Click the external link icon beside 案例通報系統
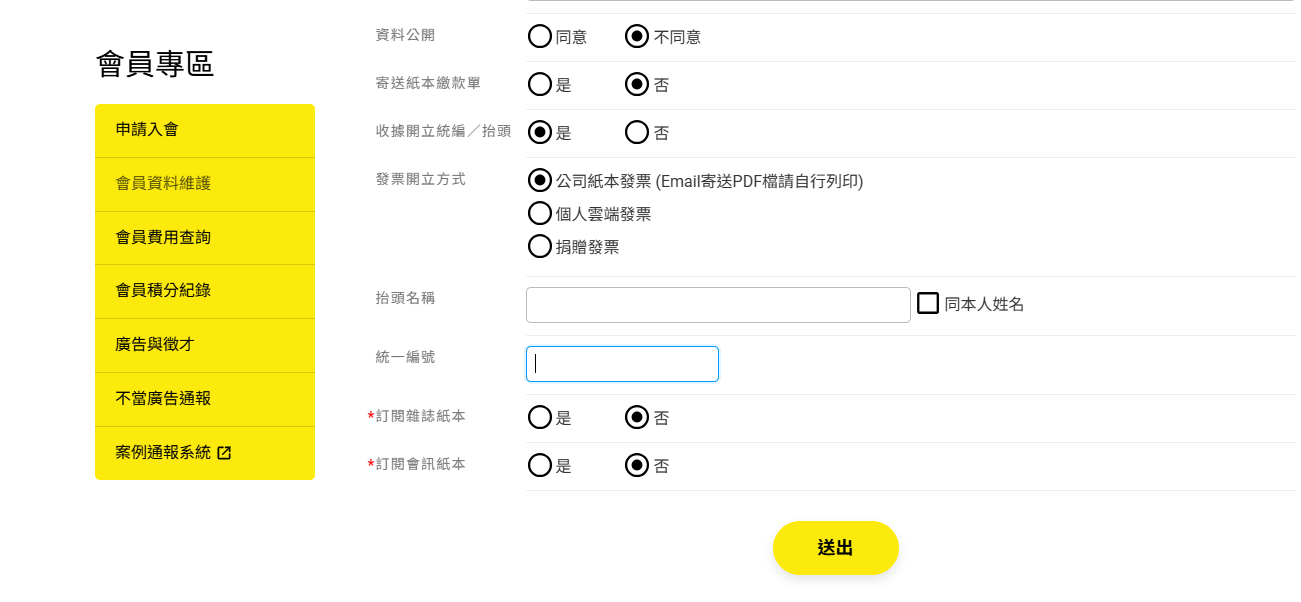The image size is (1301, 602). pos(224,453)
